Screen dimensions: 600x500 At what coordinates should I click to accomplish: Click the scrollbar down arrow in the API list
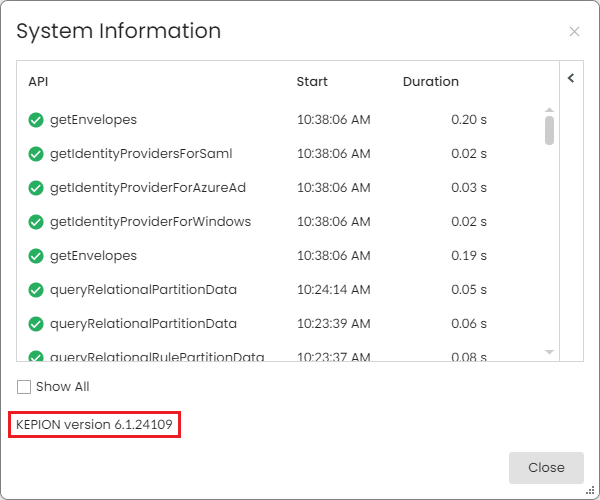pos(549,352)
